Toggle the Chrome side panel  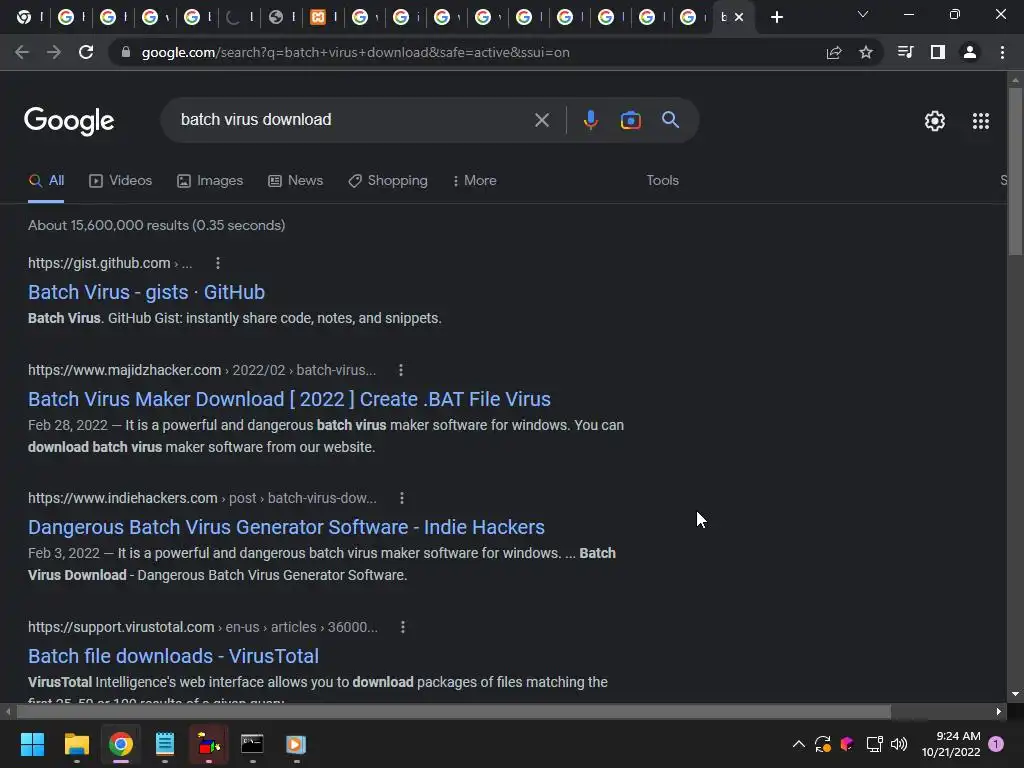point(938,52)
